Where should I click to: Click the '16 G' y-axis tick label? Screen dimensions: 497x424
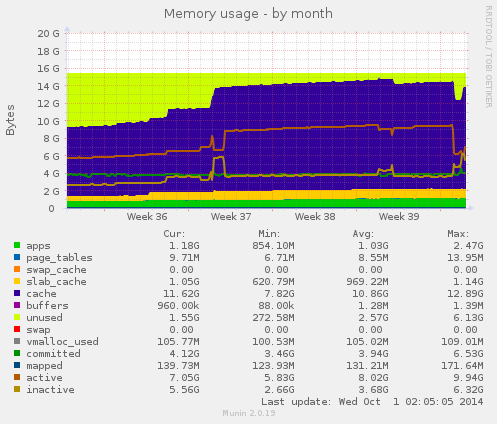pyautogui.click(x=48, y=69)
